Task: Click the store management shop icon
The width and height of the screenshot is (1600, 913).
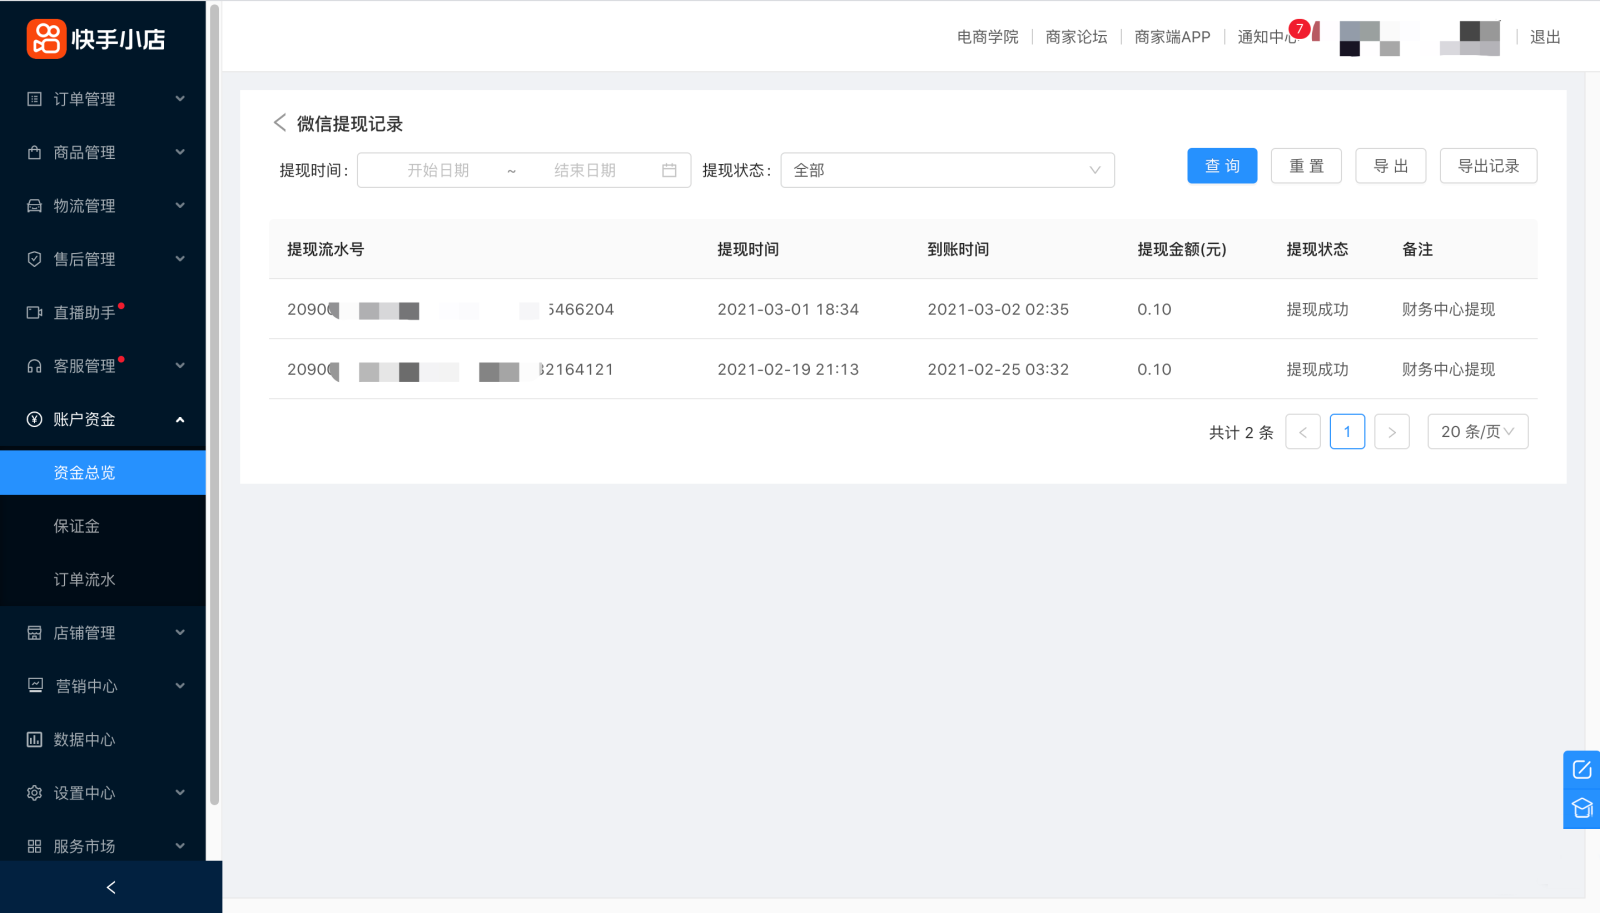Action: tap(34, 633)
